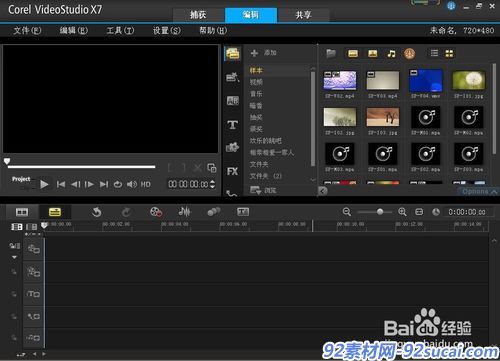The image size is (500, 361).
Task: Click the timeline zoom slider handle
Action: click(380, 212)
